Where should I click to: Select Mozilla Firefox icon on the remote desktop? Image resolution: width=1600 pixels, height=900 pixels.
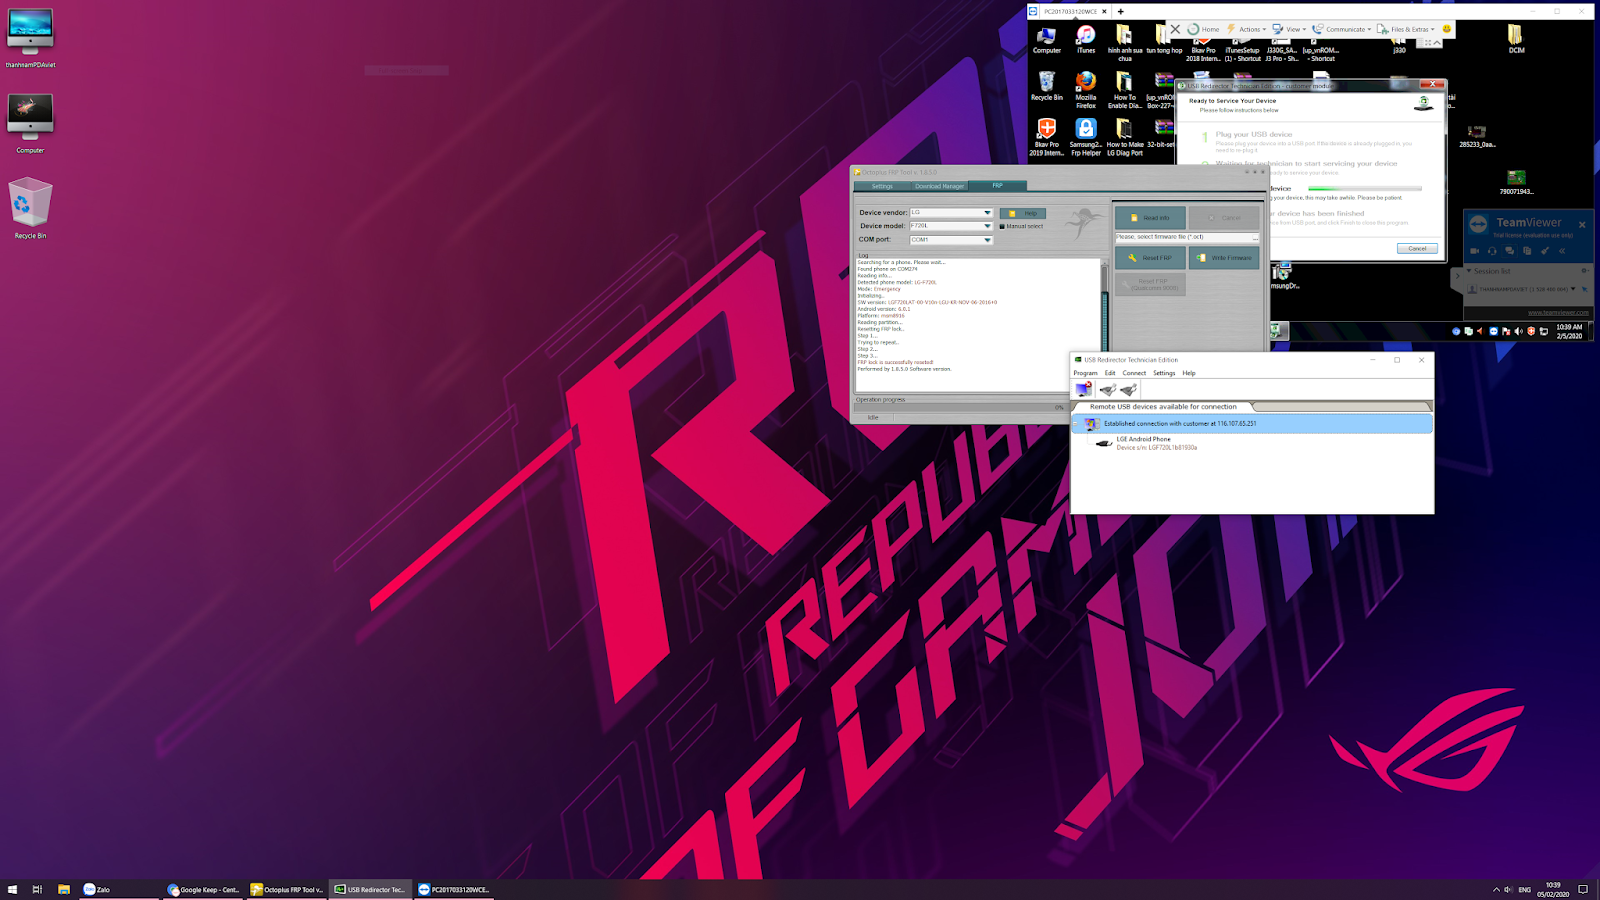click(x=1086, y=89)
